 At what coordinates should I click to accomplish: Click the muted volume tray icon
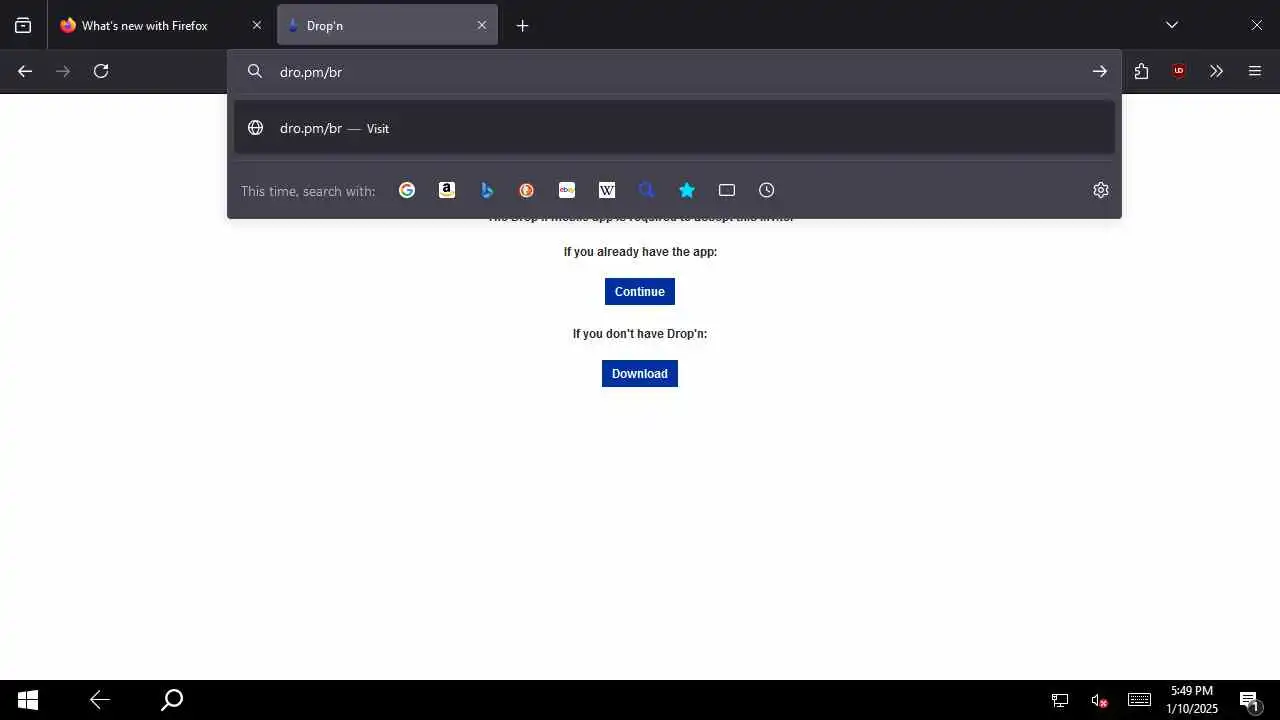(1099, 700)
